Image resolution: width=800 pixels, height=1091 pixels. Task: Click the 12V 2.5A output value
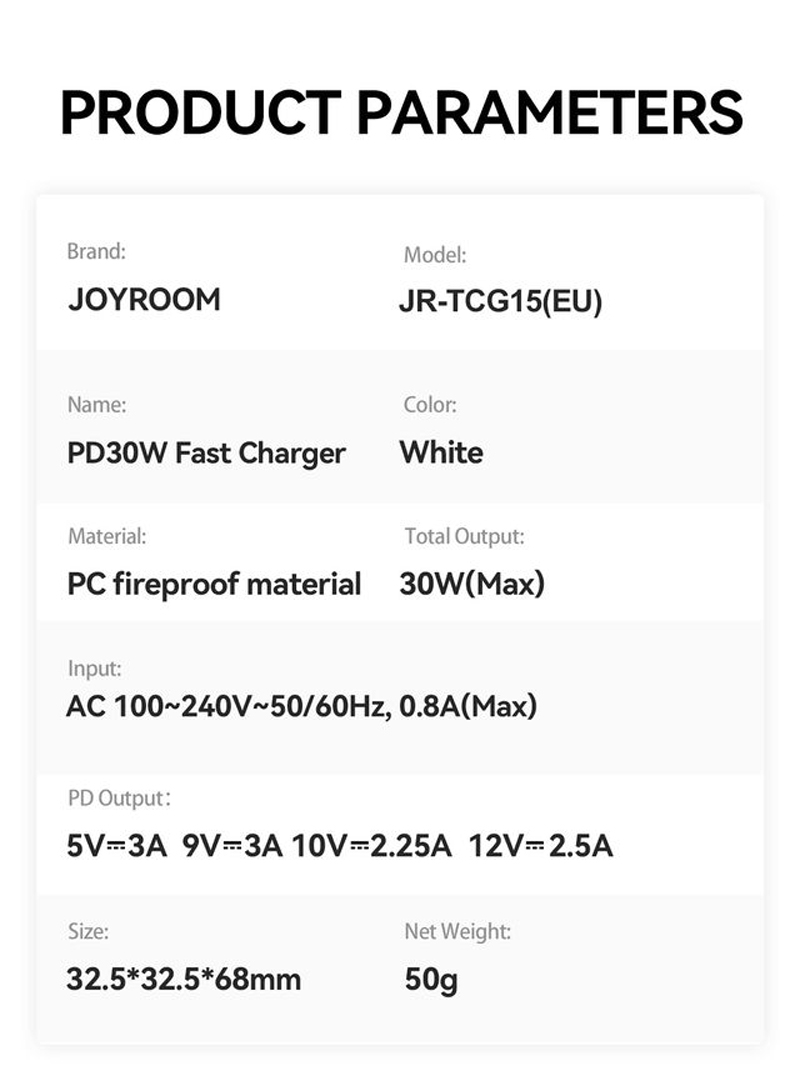click(541, 846)
